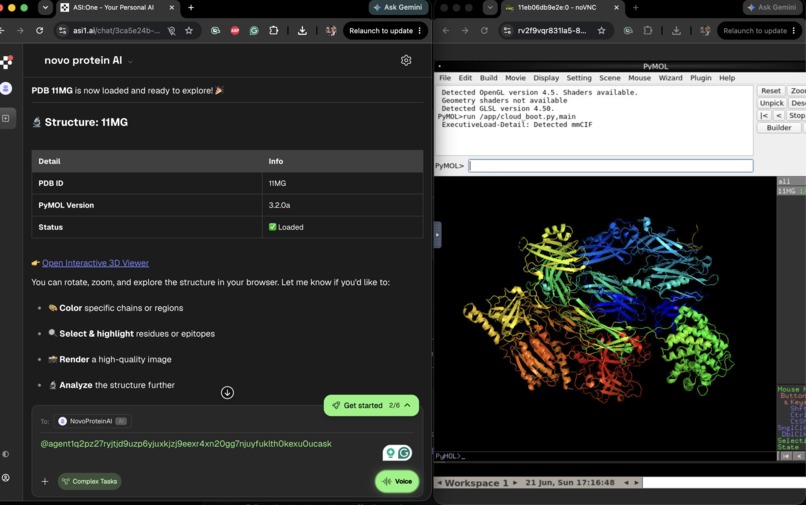The image size is (806, 505).
Task: Toggle the Complex Tasks chip
Action: [89, 481]
